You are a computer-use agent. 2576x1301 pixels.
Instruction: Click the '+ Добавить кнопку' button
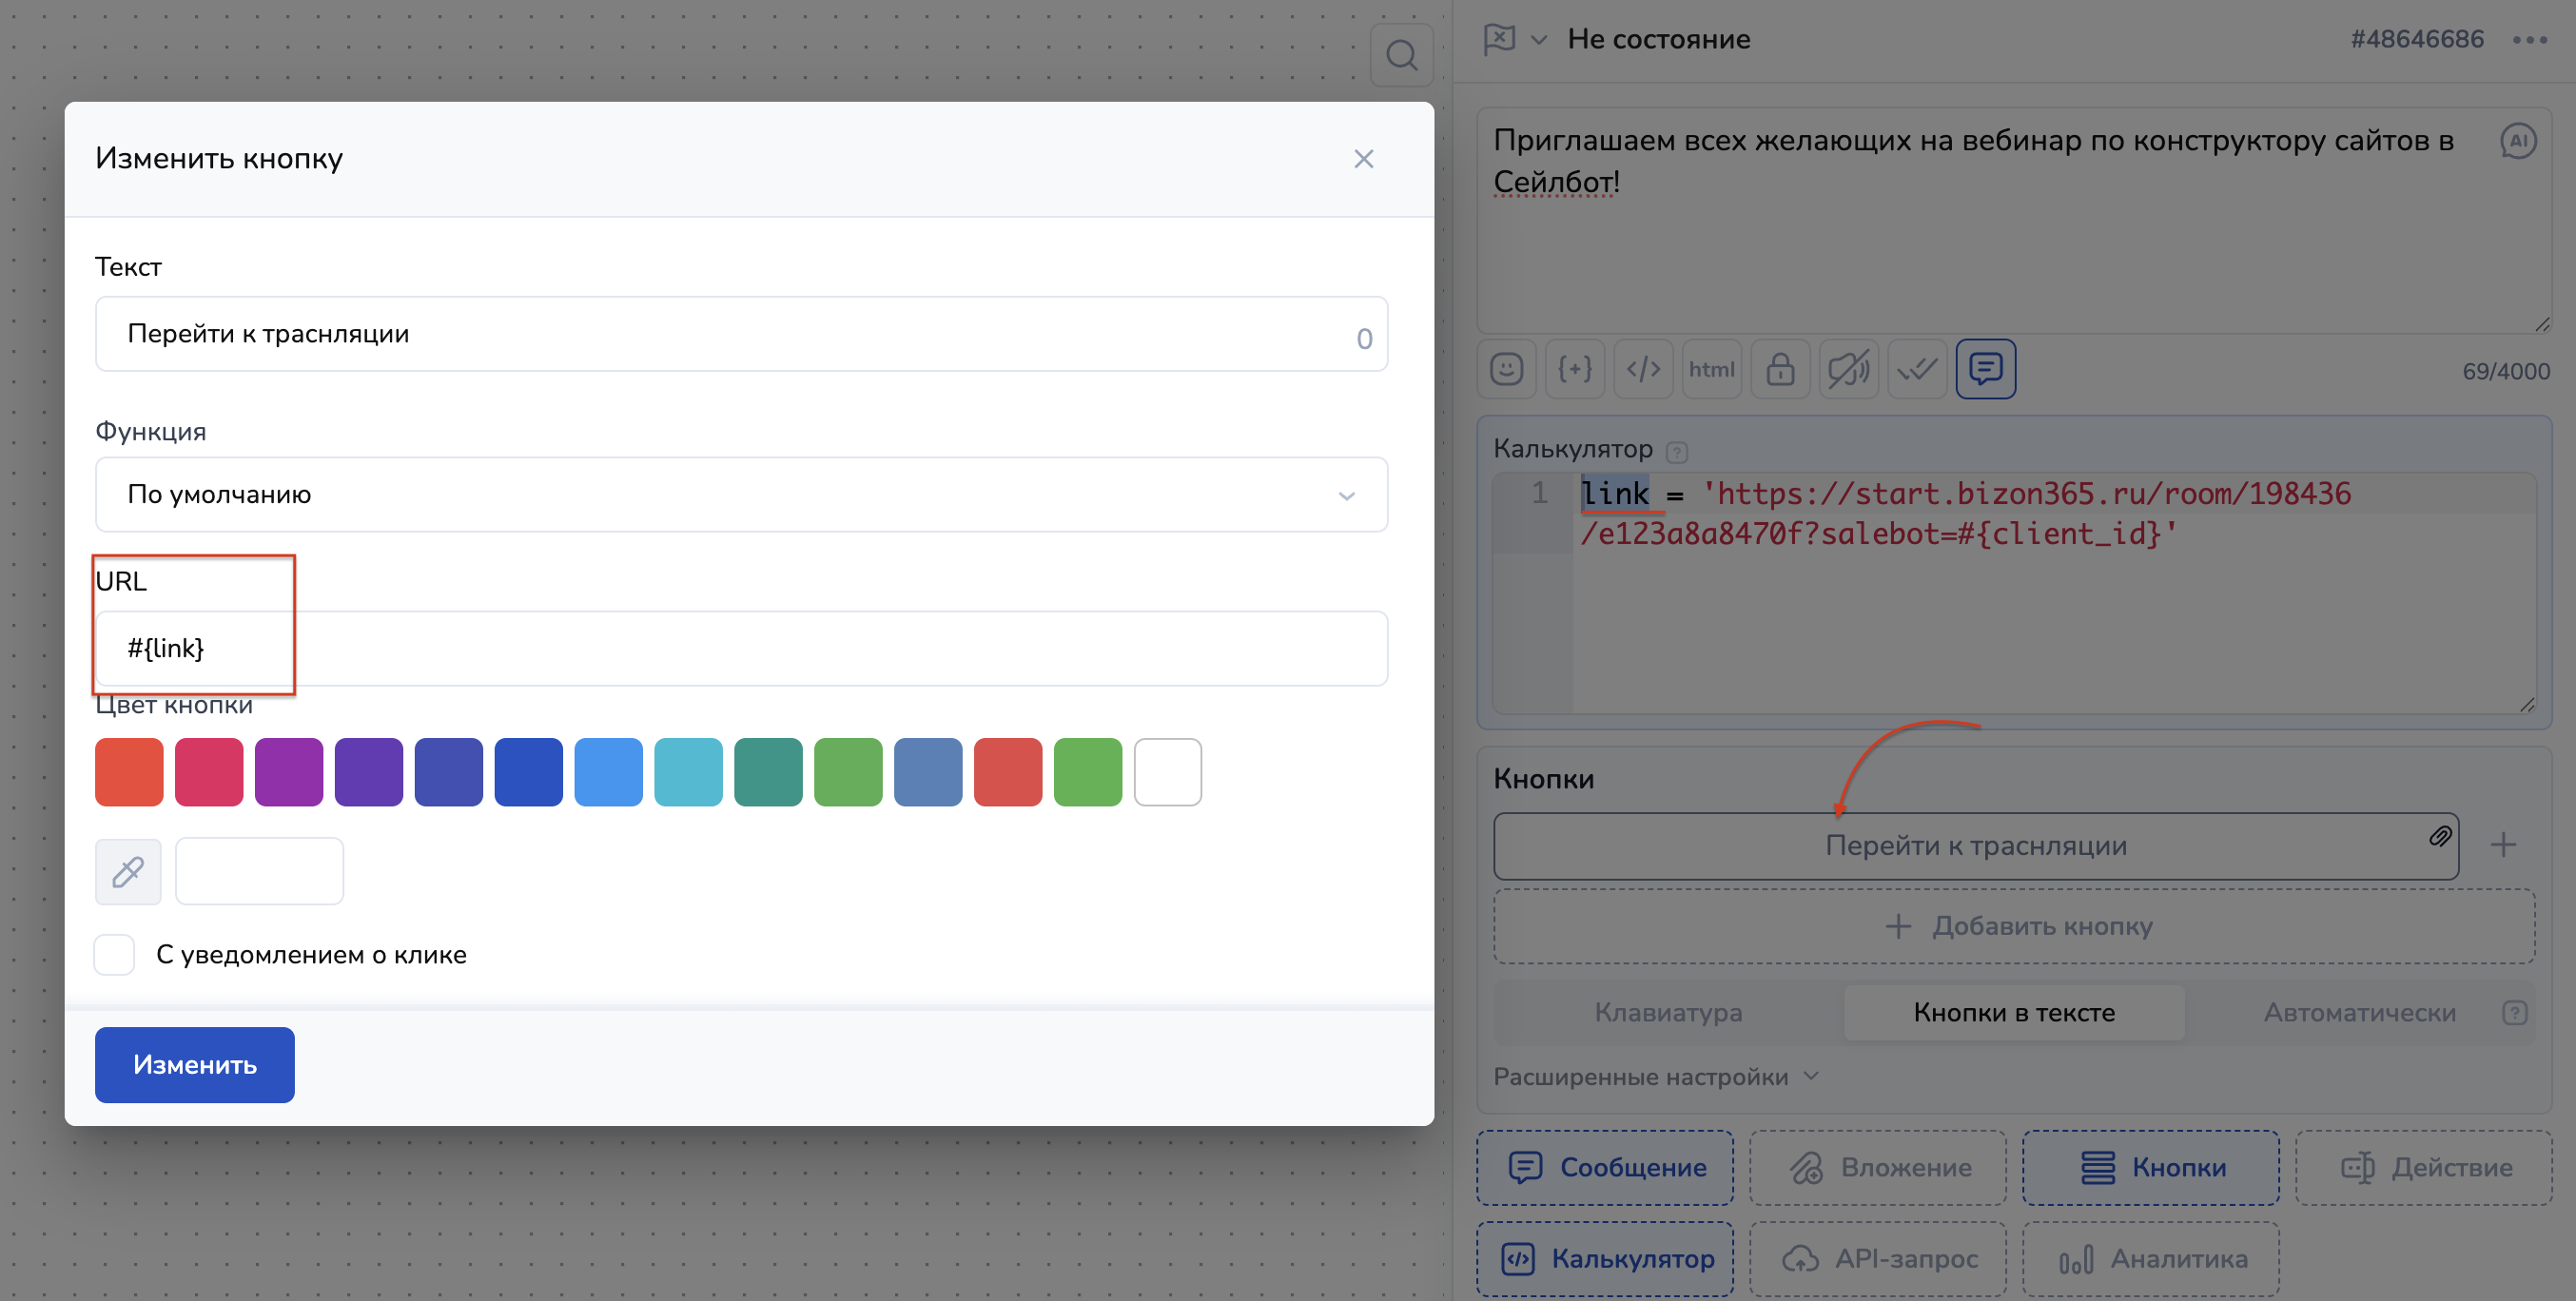2014,926
